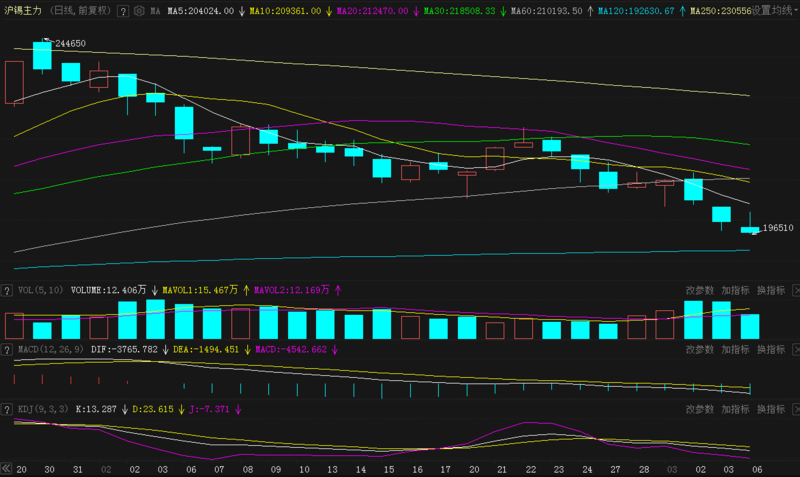The height and width of the screenshot is (477, 800).
Task: Click 加指标 in the KDJ panel
Action: (736, 409)
